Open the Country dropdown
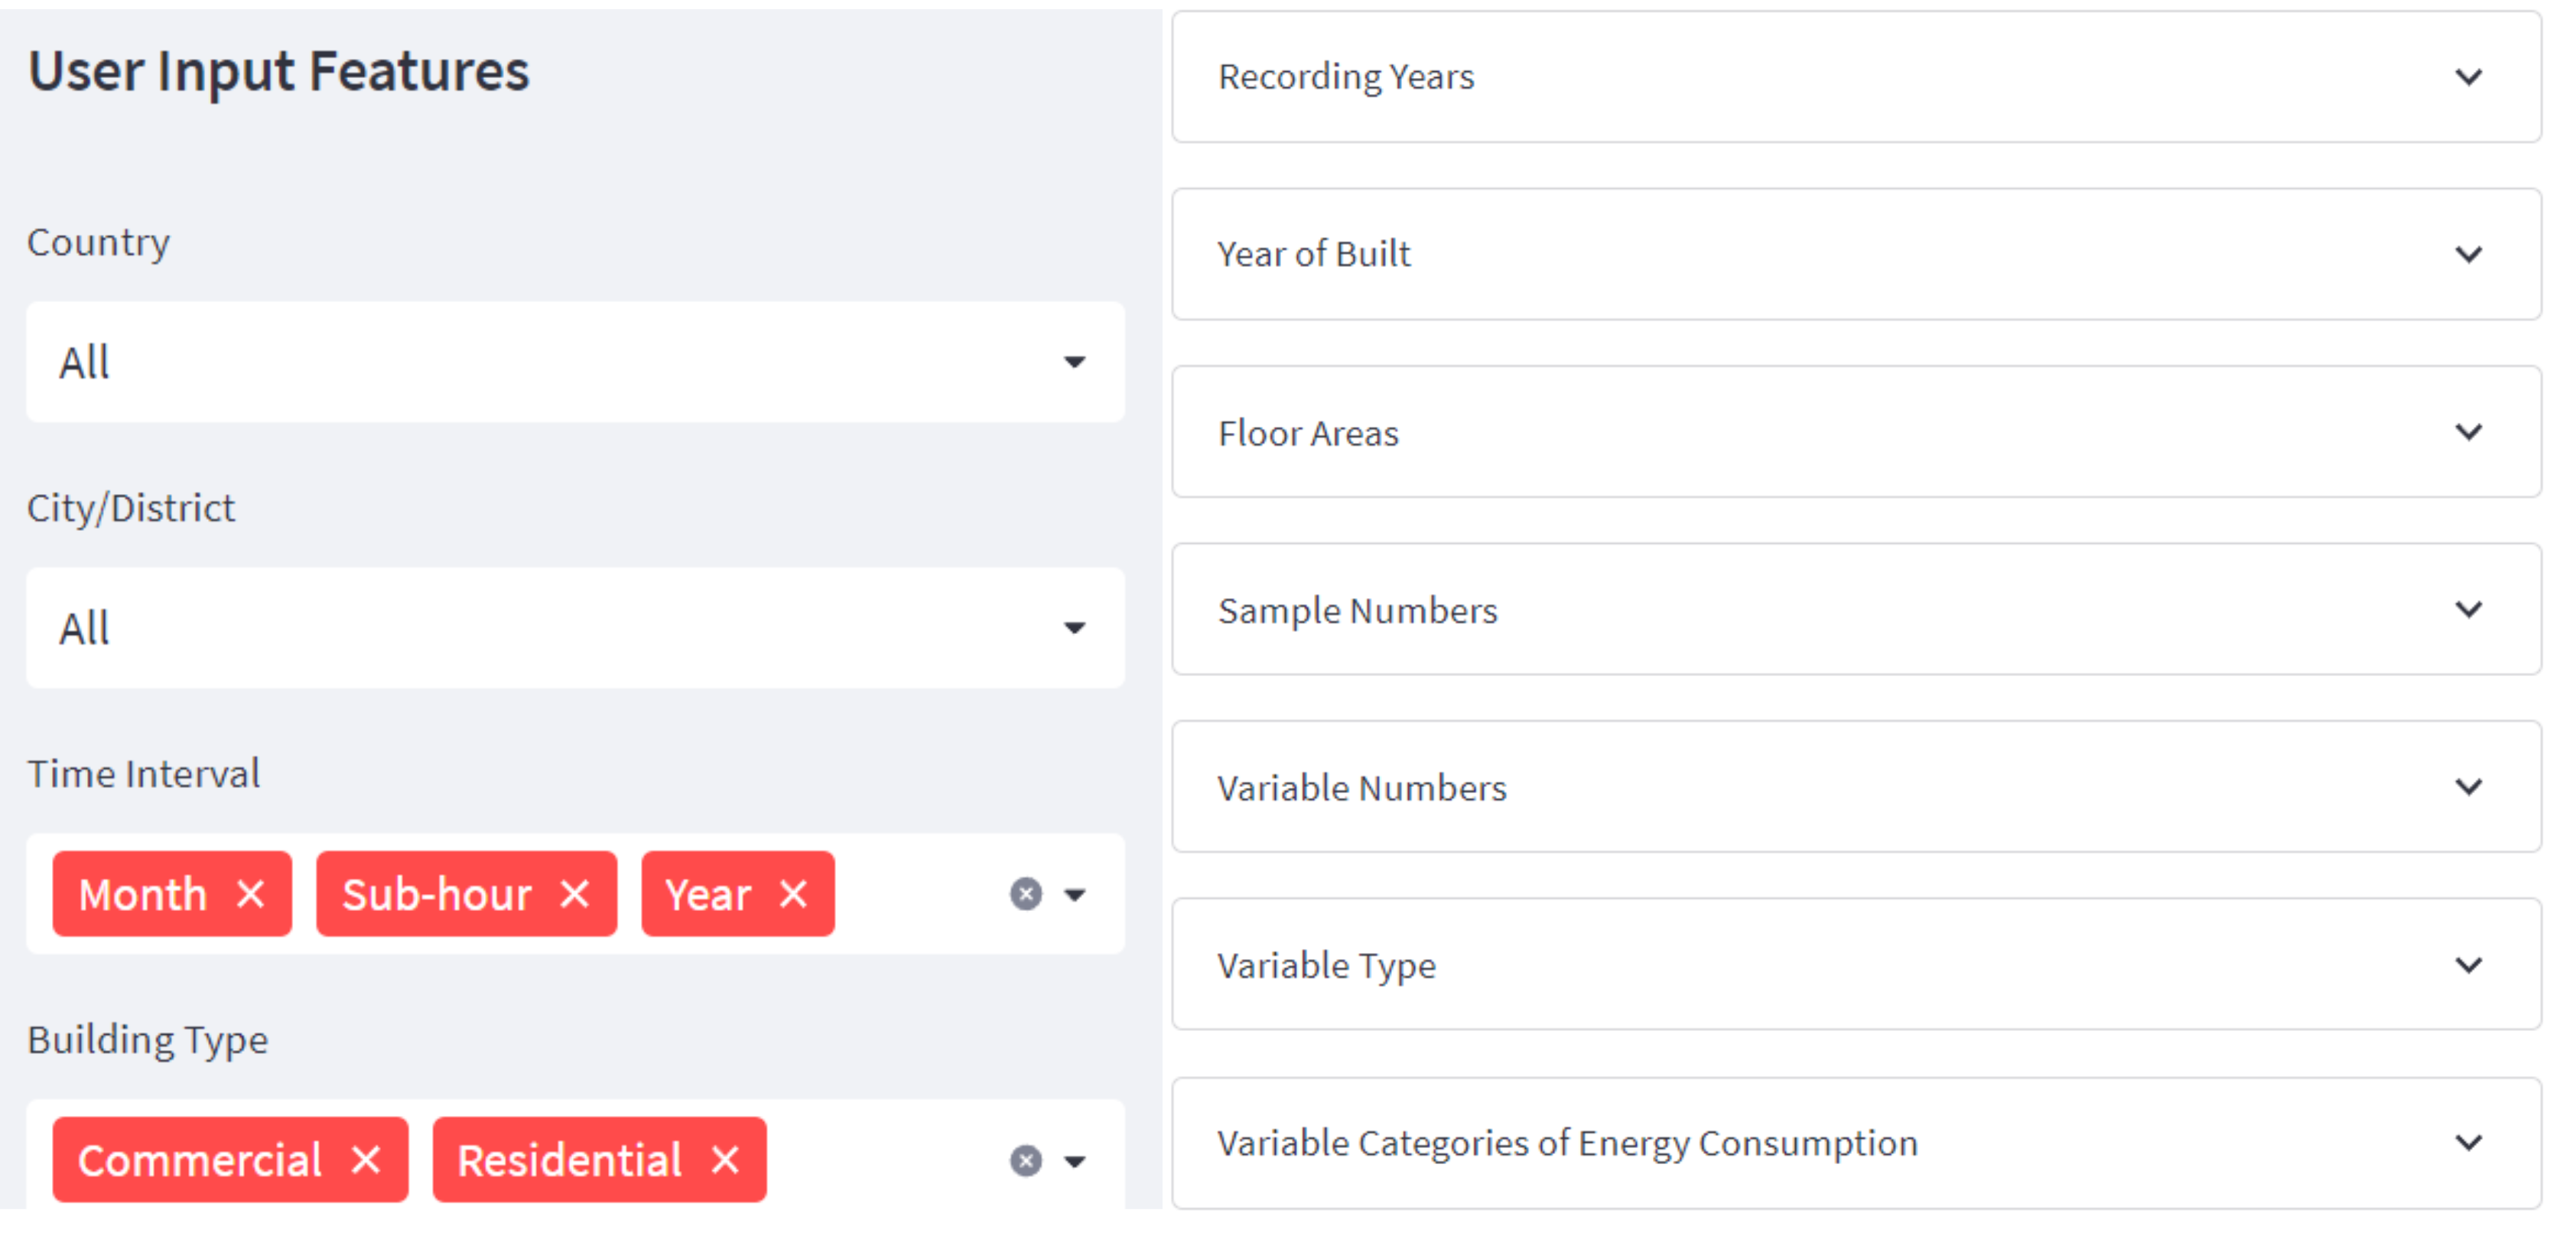The image size is (2576, 1236). pyautogui.click(x=575, y=362)
